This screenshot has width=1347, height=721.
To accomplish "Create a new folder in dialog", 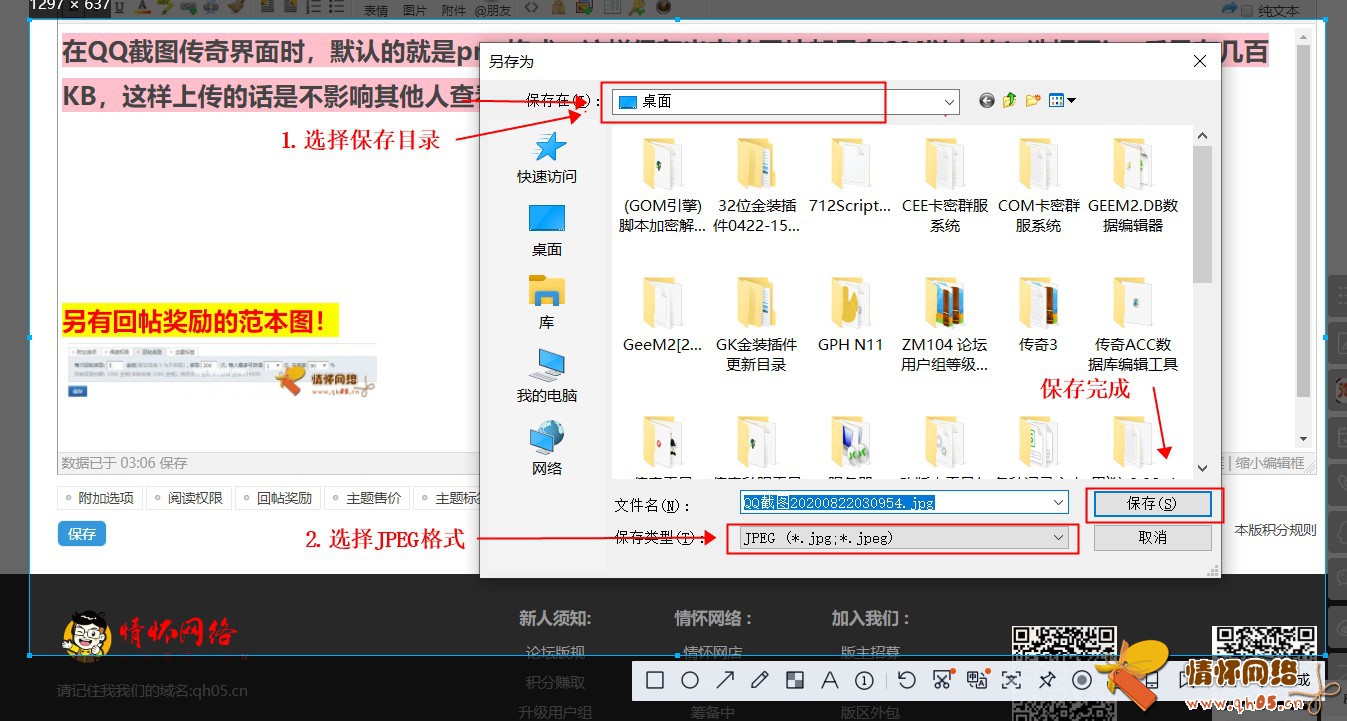I will 1033,101.
